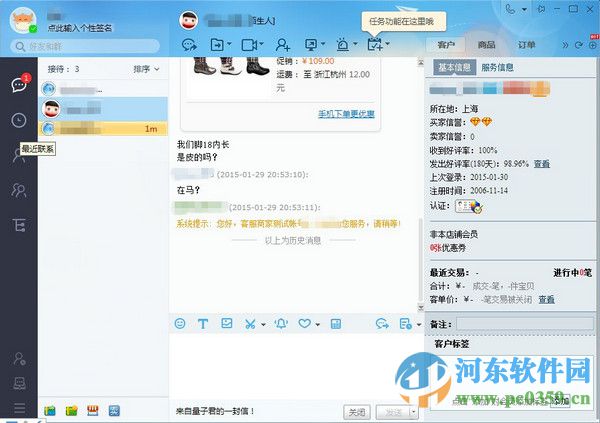Select the first contact in waiting list
Image resolution: width=600 pixels, height=423 pixels.
[x=103, y=89]
